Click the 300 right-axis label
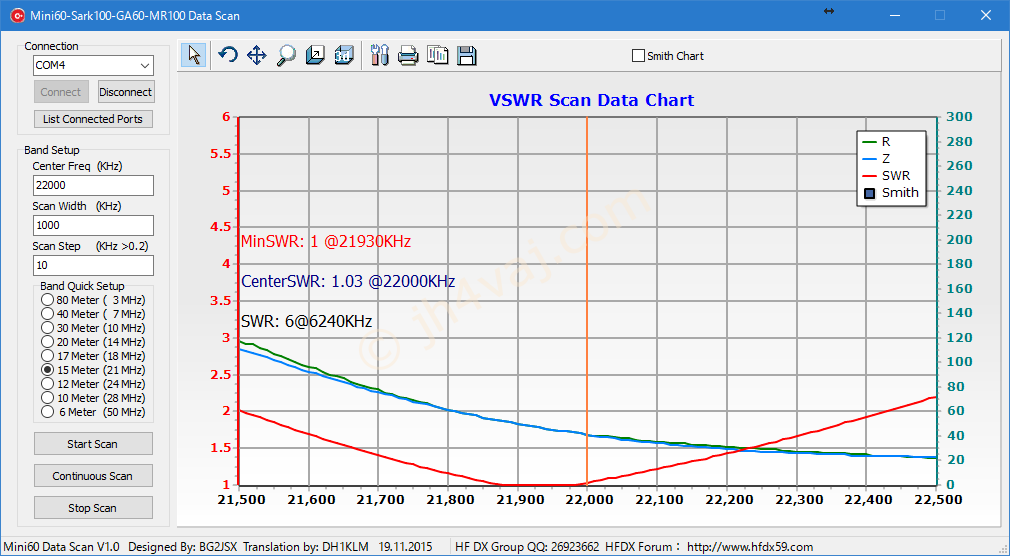The image size is (1010, 556). point(959,117)
